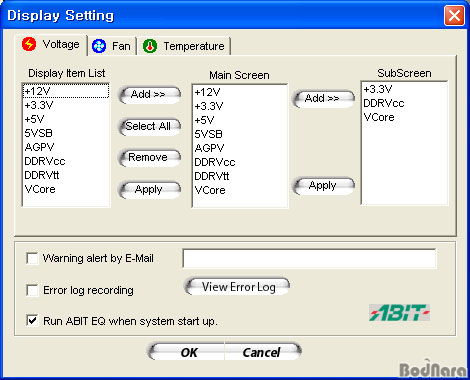Viewport: 470px width, 380px height.
Task: Click Add >> next to Display Item List
Action: pos(150,95)
